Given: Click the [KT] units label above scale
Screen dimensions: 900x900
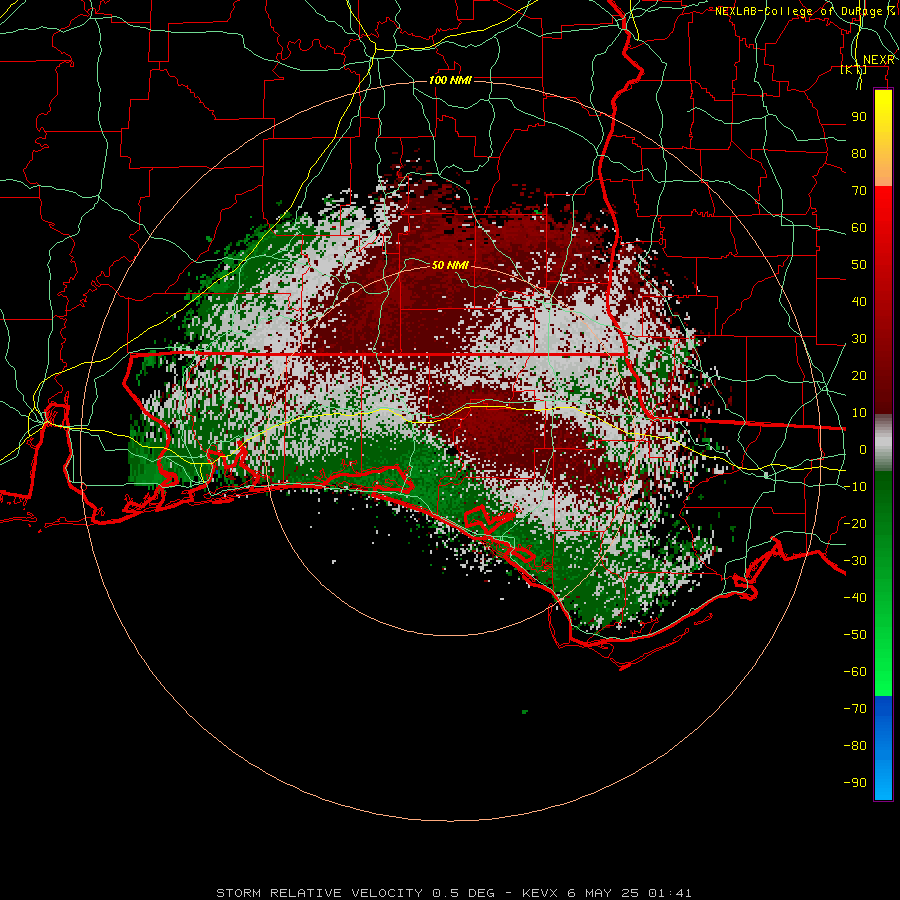Looking at the screenshot, I should 854,70.
